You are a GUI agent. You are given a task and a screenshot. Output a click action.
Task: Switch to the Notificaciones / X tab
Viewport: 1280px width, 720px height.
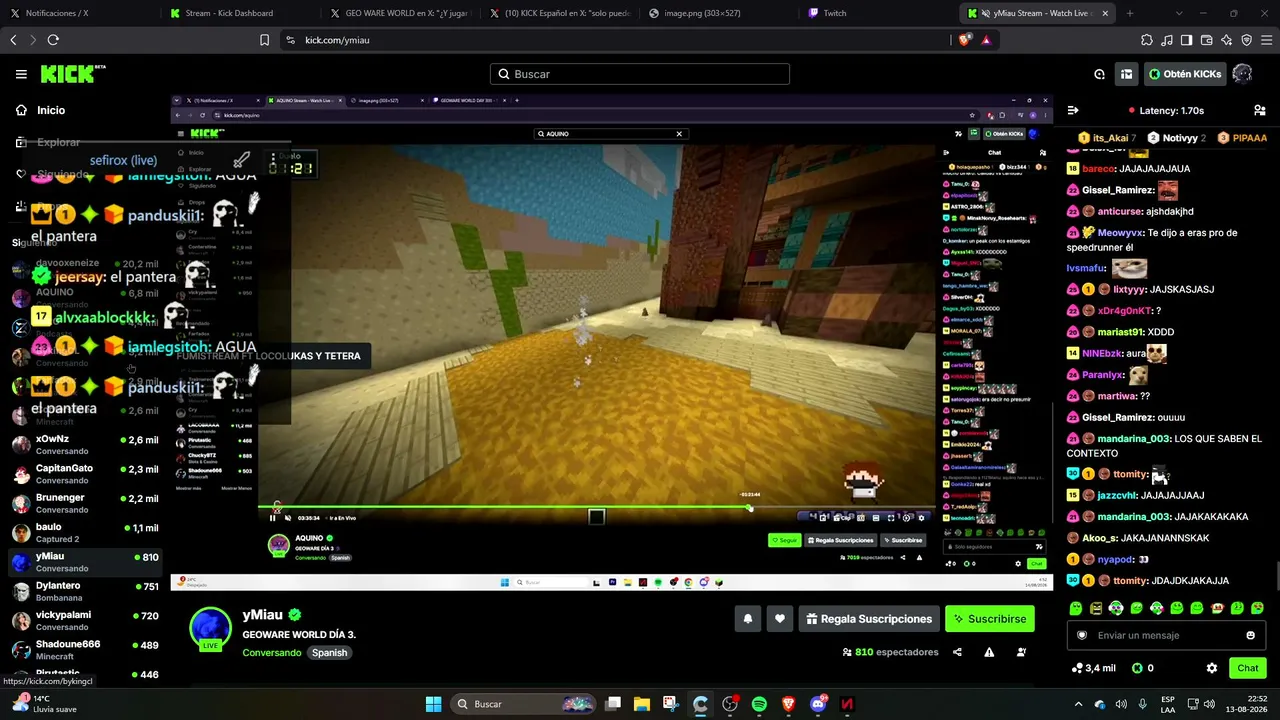[80, 13]
